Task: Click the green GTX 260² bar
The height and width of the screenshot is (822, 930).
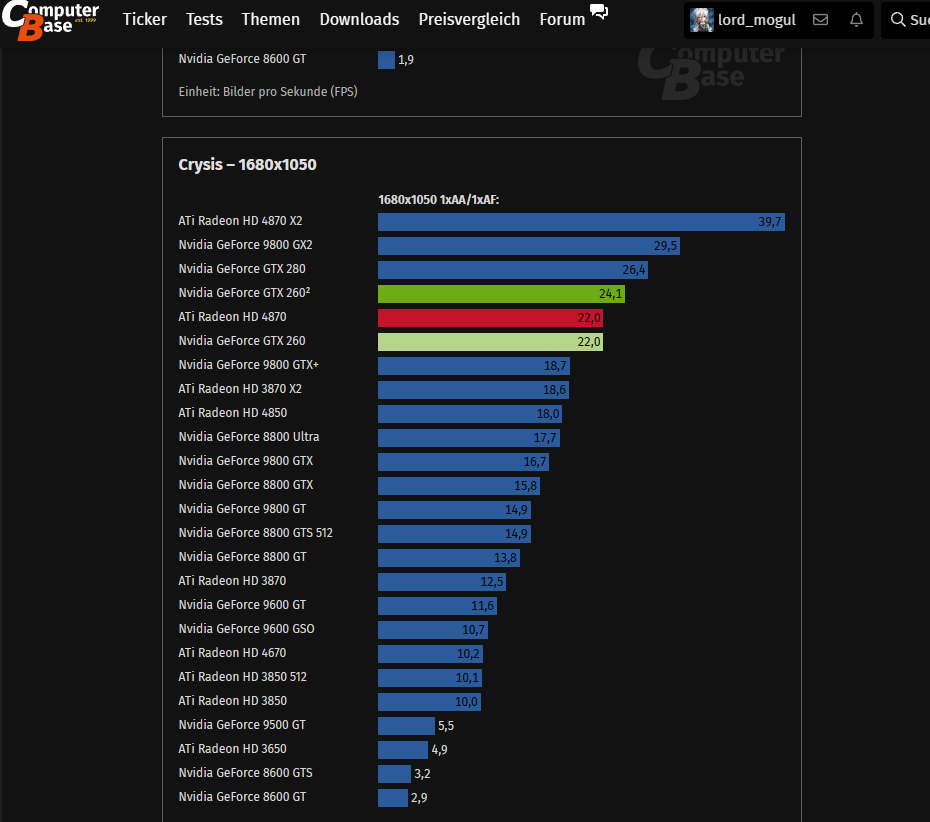Action: [501, 294]
